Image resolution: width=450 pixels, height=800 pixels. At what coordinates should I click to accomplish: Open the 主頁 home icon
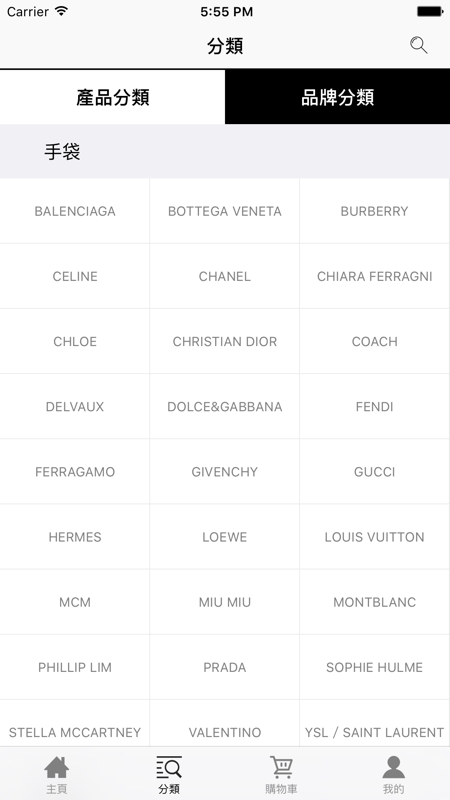click(56, 774)
